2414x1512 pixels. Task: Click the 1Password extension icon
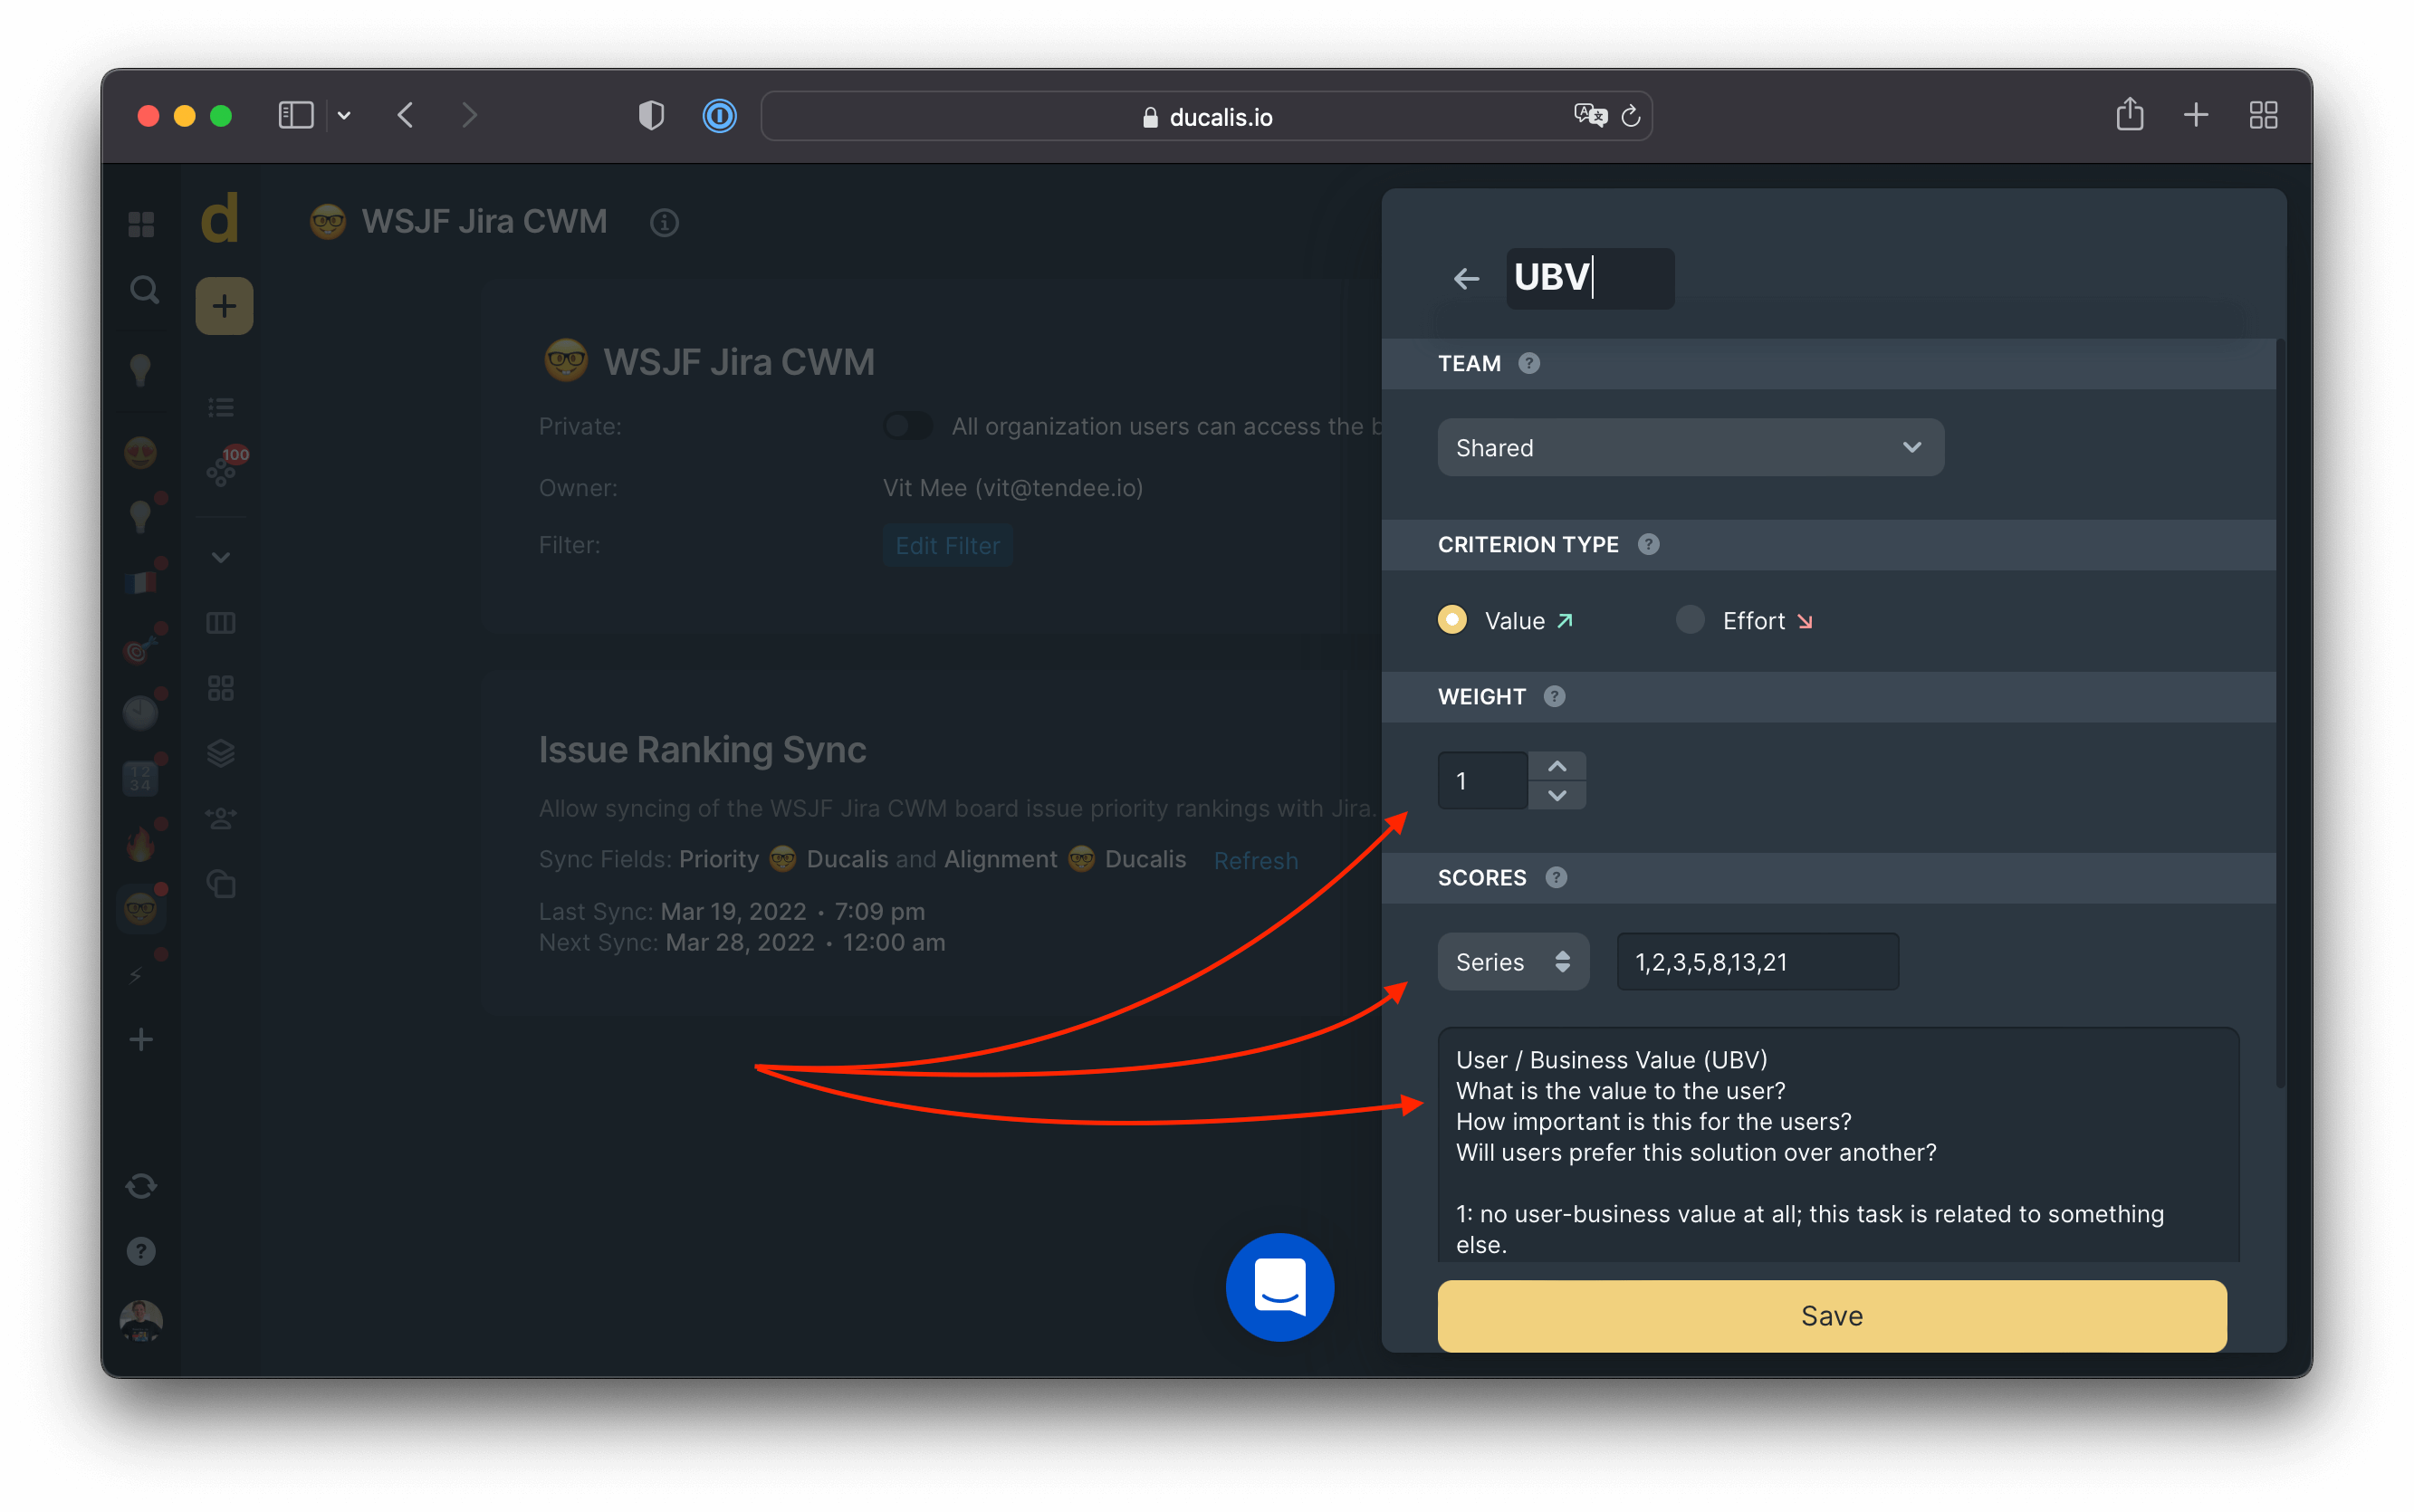click(719, 116)
